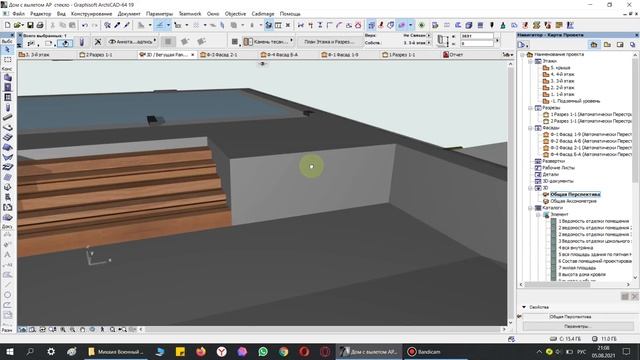Image resolution: width=640 pixels, height=360 pixels.
Task: Select the Wall tool in toolbox
Action: coord(7,77)
